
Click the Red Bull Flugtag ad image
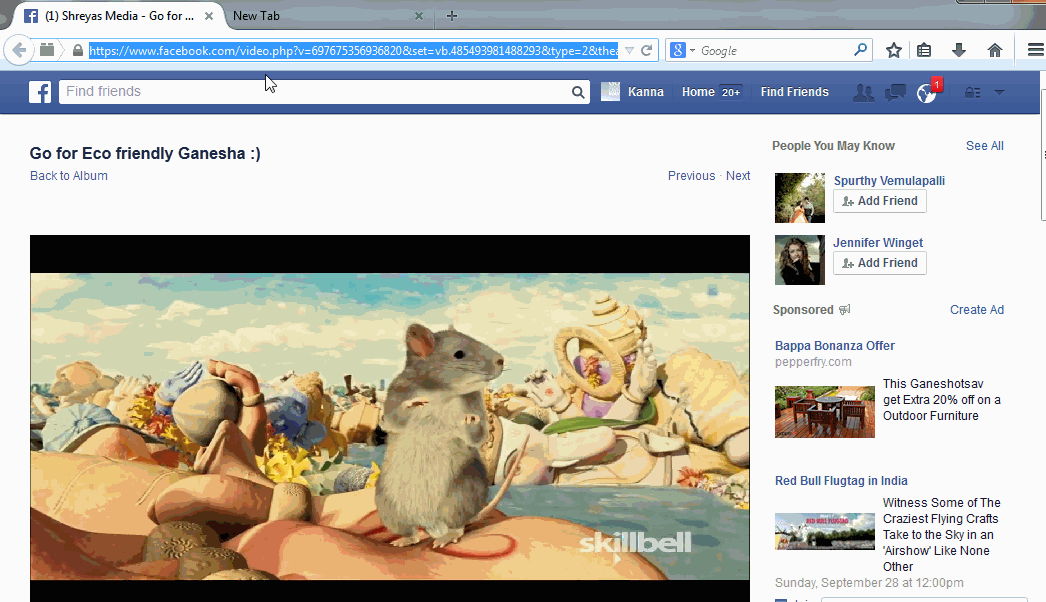pos(825,531)
